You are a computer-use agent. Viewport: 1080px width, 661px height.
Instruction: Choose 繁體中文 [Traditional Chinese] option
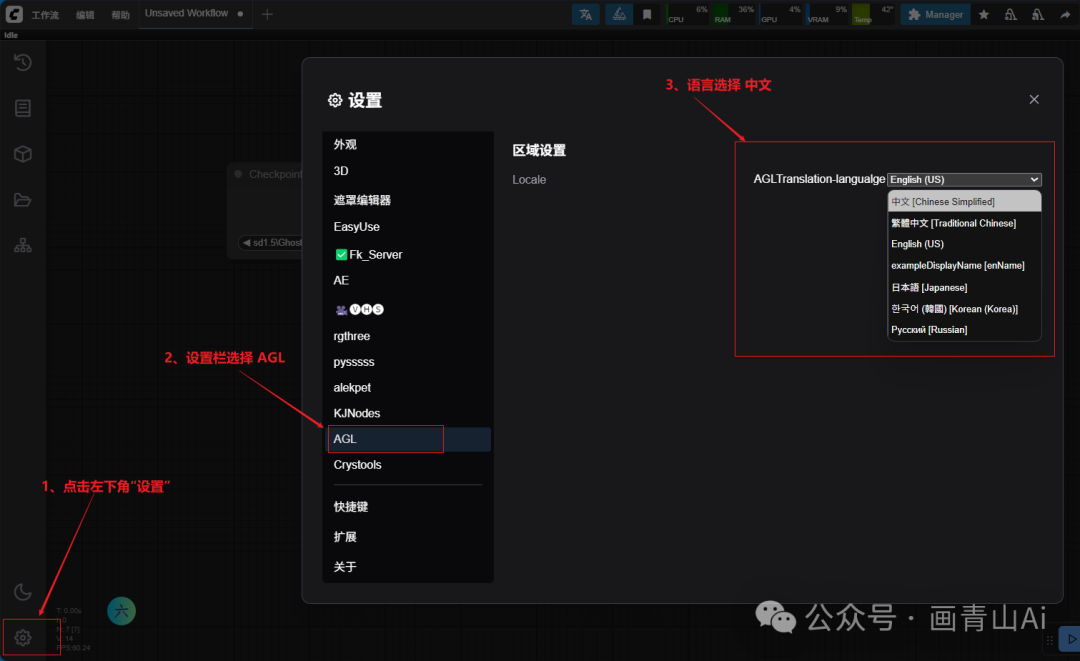pyautogui.click(x=964, y=223)
